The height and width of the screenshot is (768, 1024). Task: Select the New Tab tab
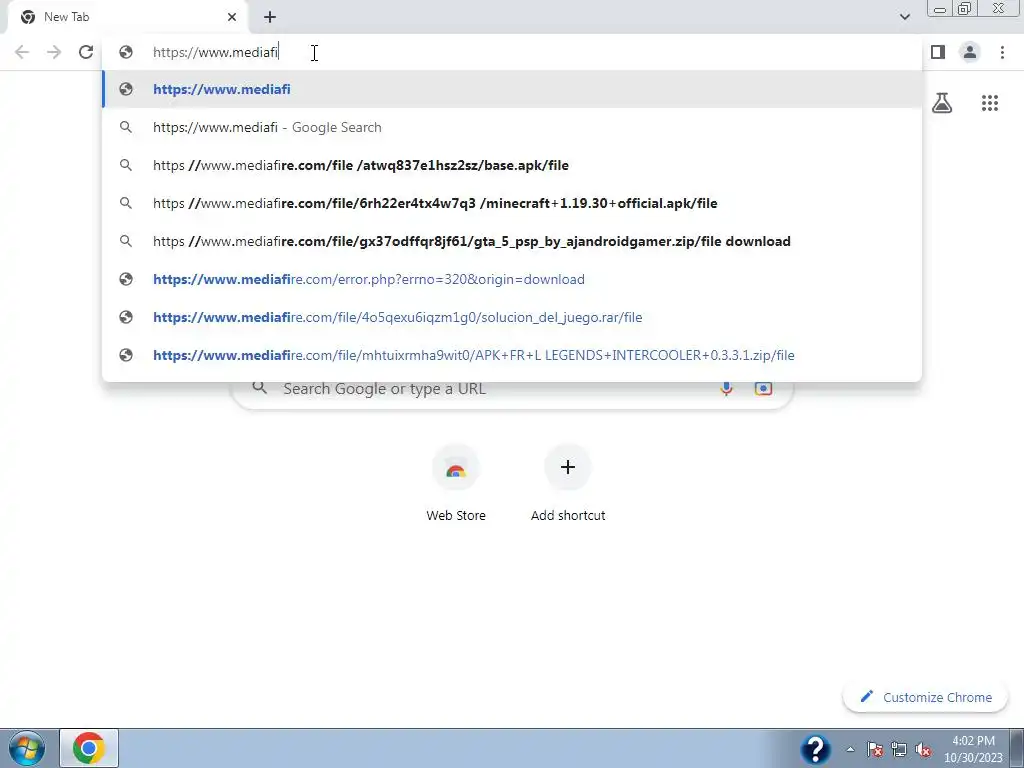click(x=127, y=17)
